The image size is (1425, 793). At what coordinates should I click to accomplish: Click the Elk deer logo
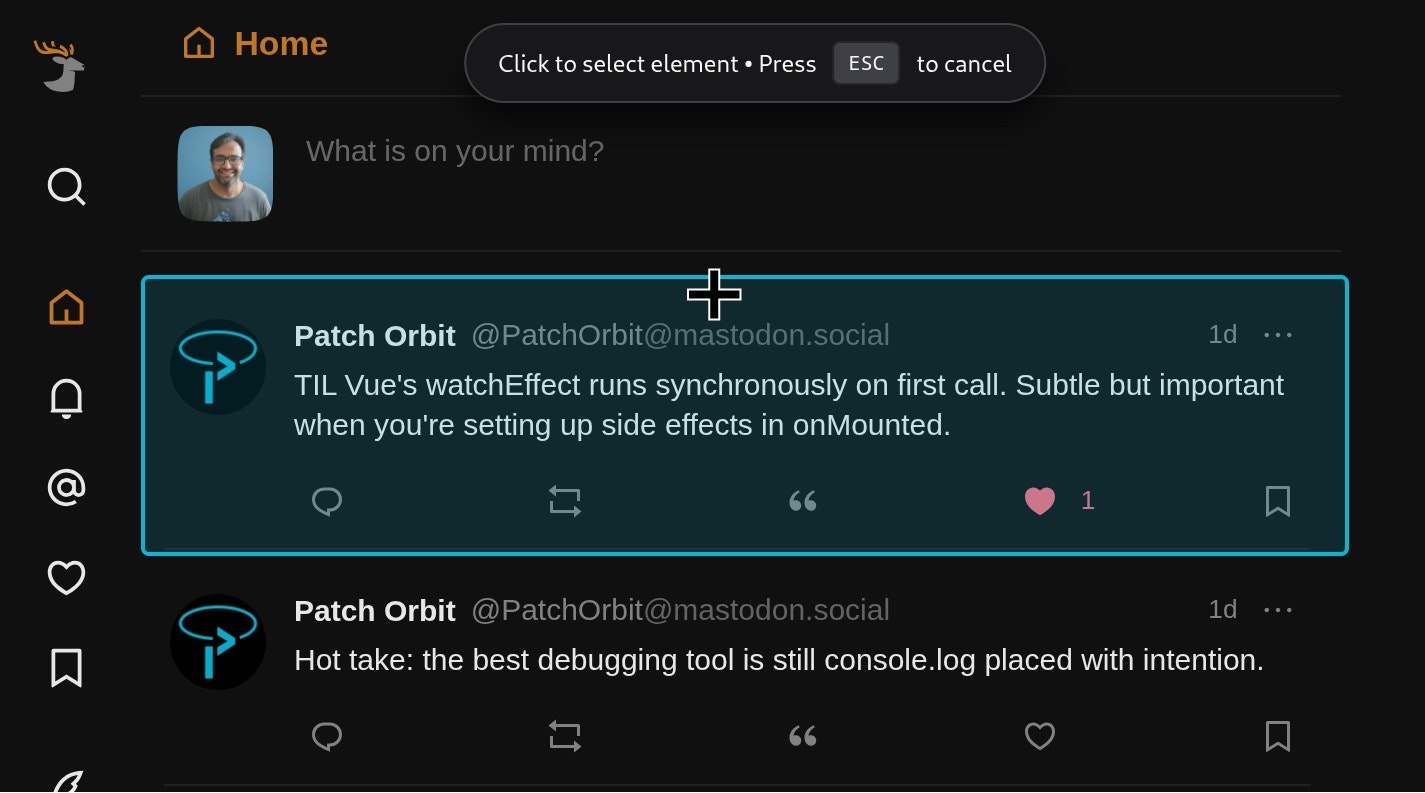click(62, 65)
